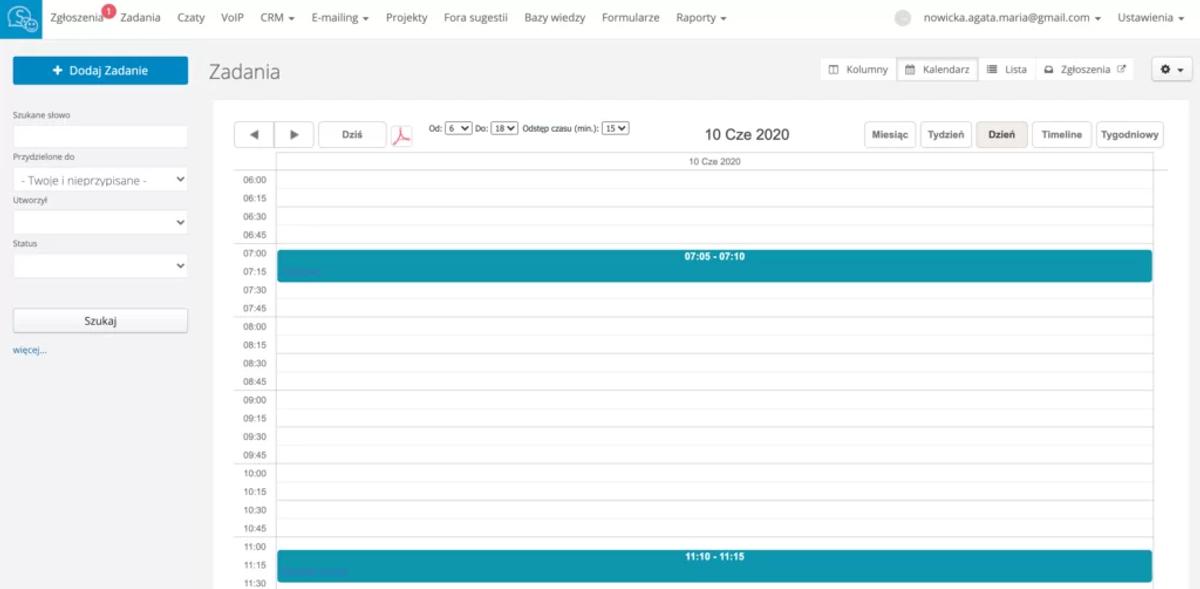Expand the Ustawienia dropdown
Image resolution: width=1200 pixels, height=589 pixels.
[1151, 18]
